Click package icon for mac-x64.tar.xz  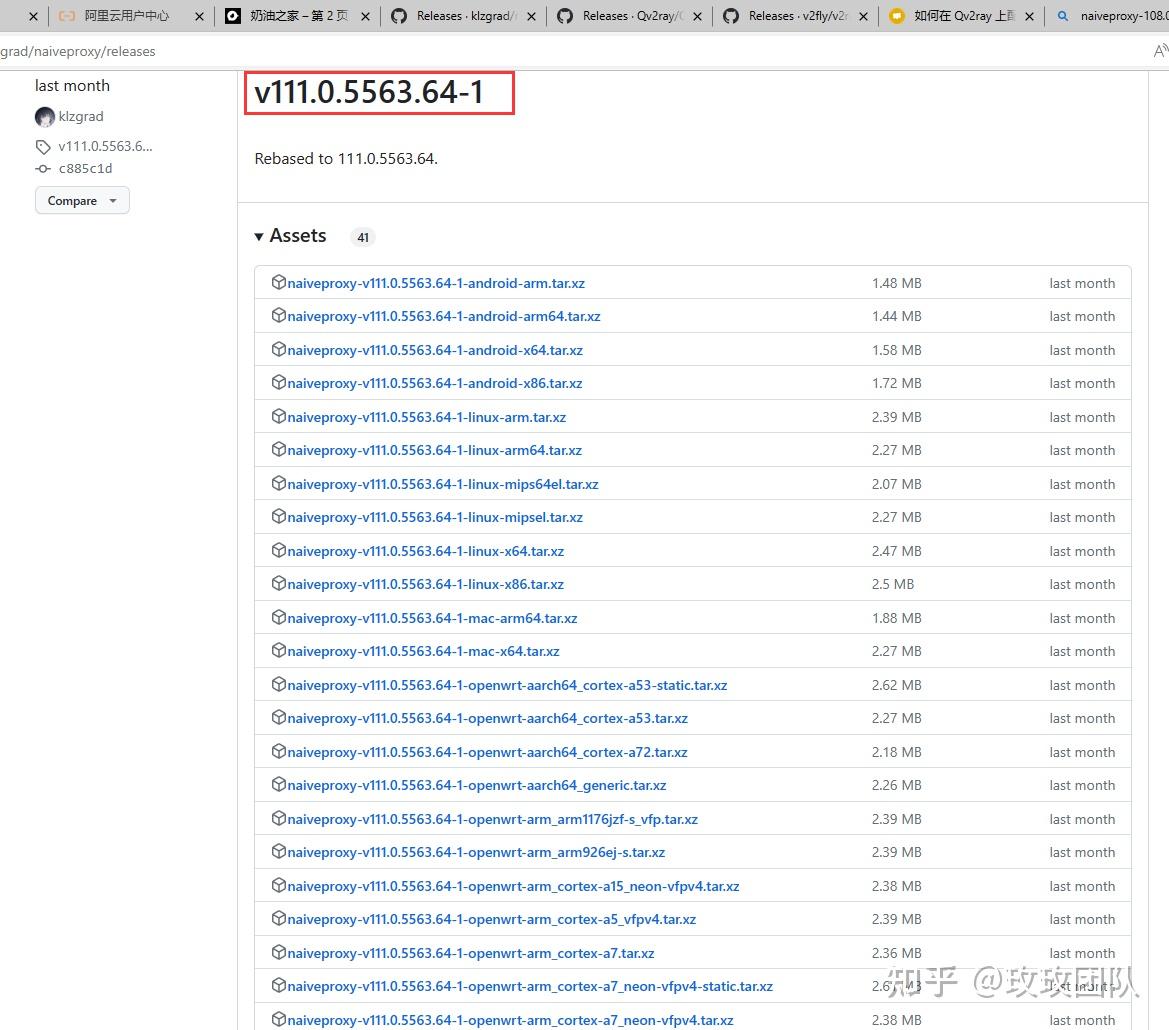pos(279,651)
